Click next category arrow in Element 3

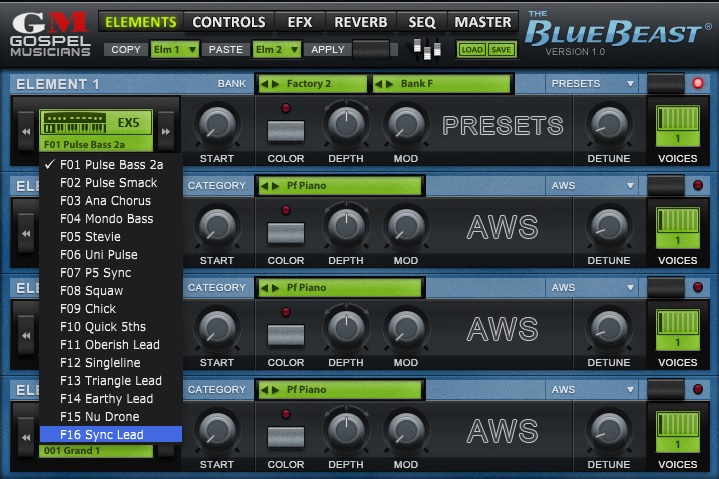[275, 288]
